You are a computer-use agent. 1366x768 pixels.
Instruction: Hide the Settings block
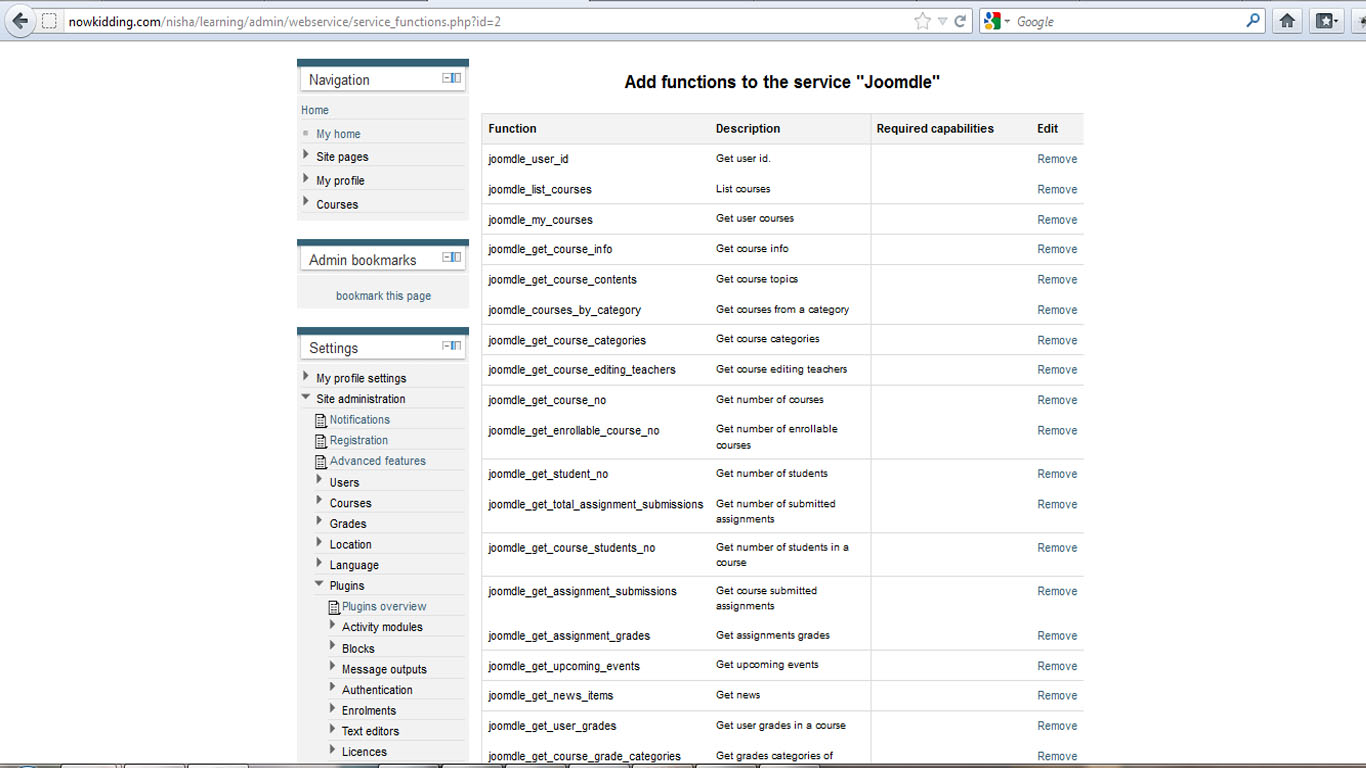tap(447, 346)
